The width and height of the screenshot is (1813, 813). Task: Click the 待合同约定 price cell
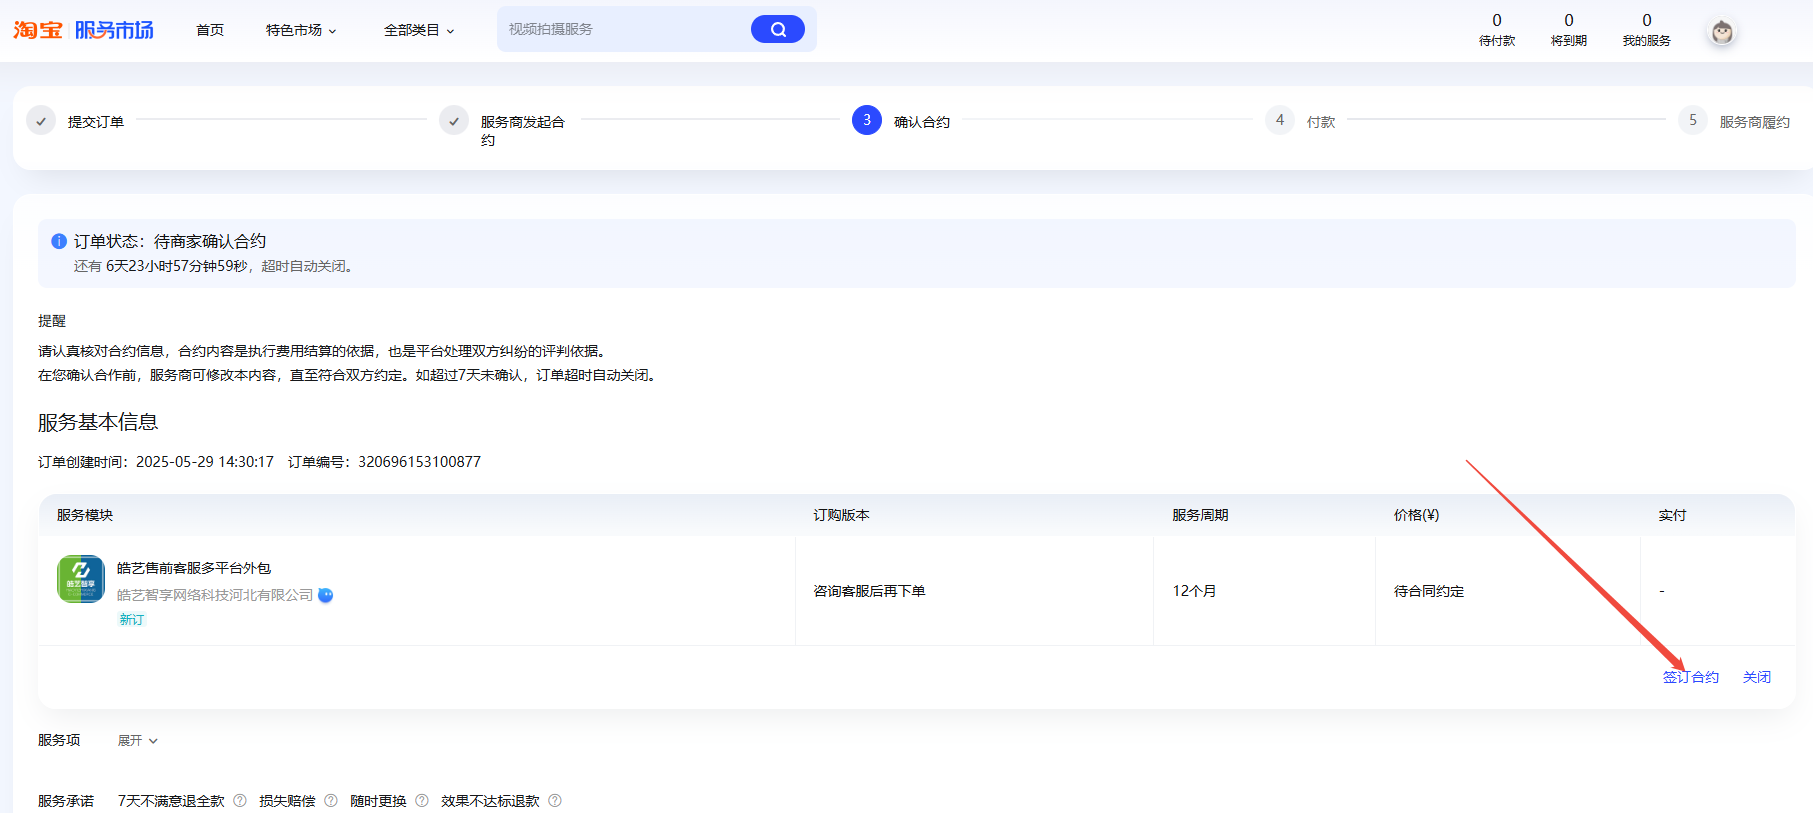point(1429,591)
